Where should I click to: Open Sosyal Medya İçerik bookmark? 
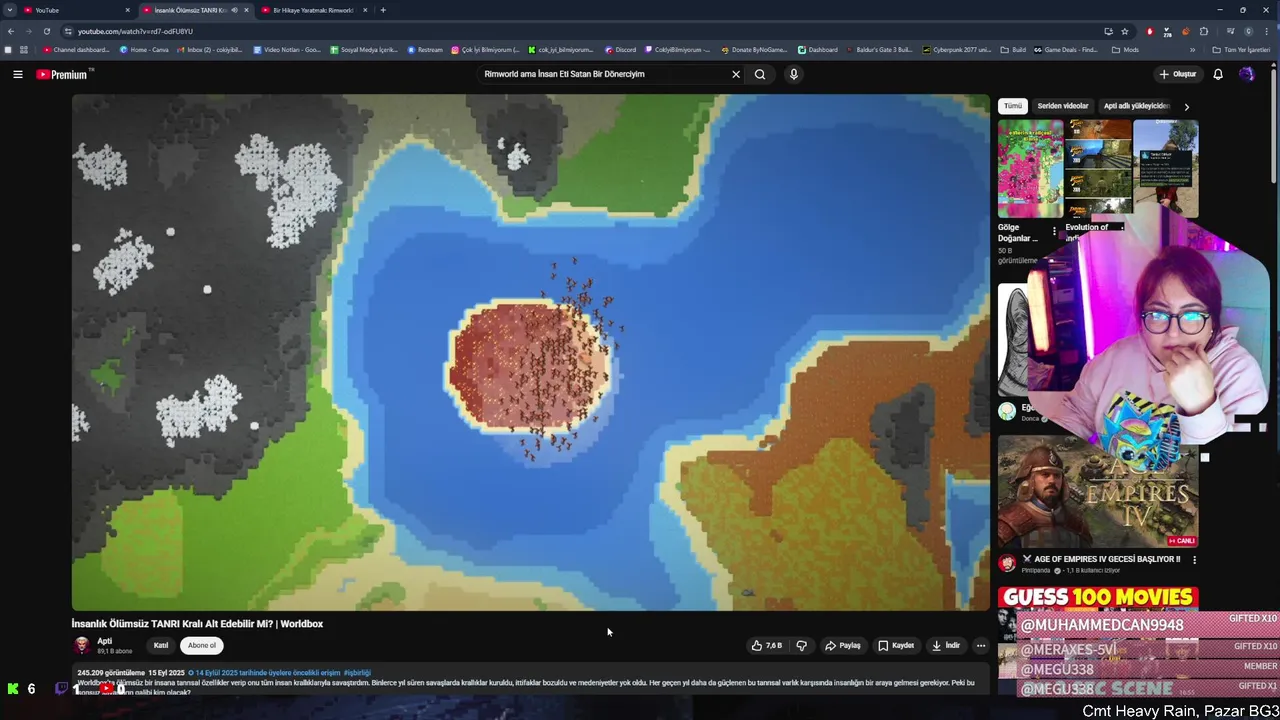pyautogui.click(x=364, y=49)
